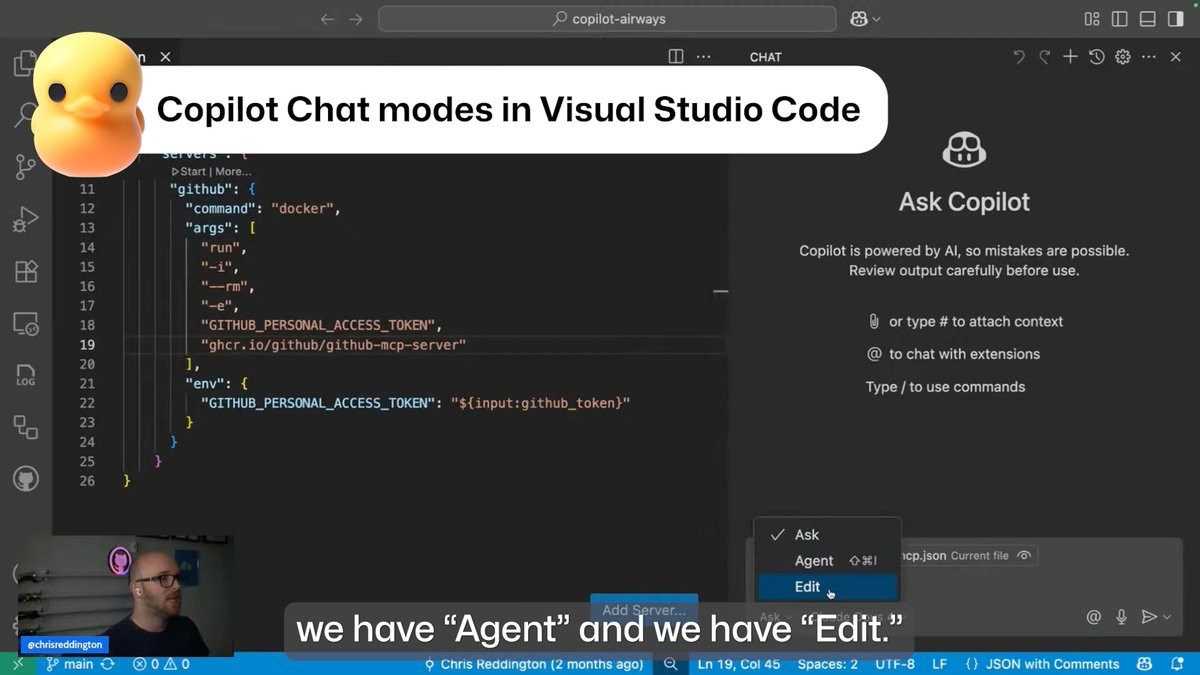Open notifications bell in status bar
The image size is (1200, 675).
pyautogui.click(x=1176, y=664)
